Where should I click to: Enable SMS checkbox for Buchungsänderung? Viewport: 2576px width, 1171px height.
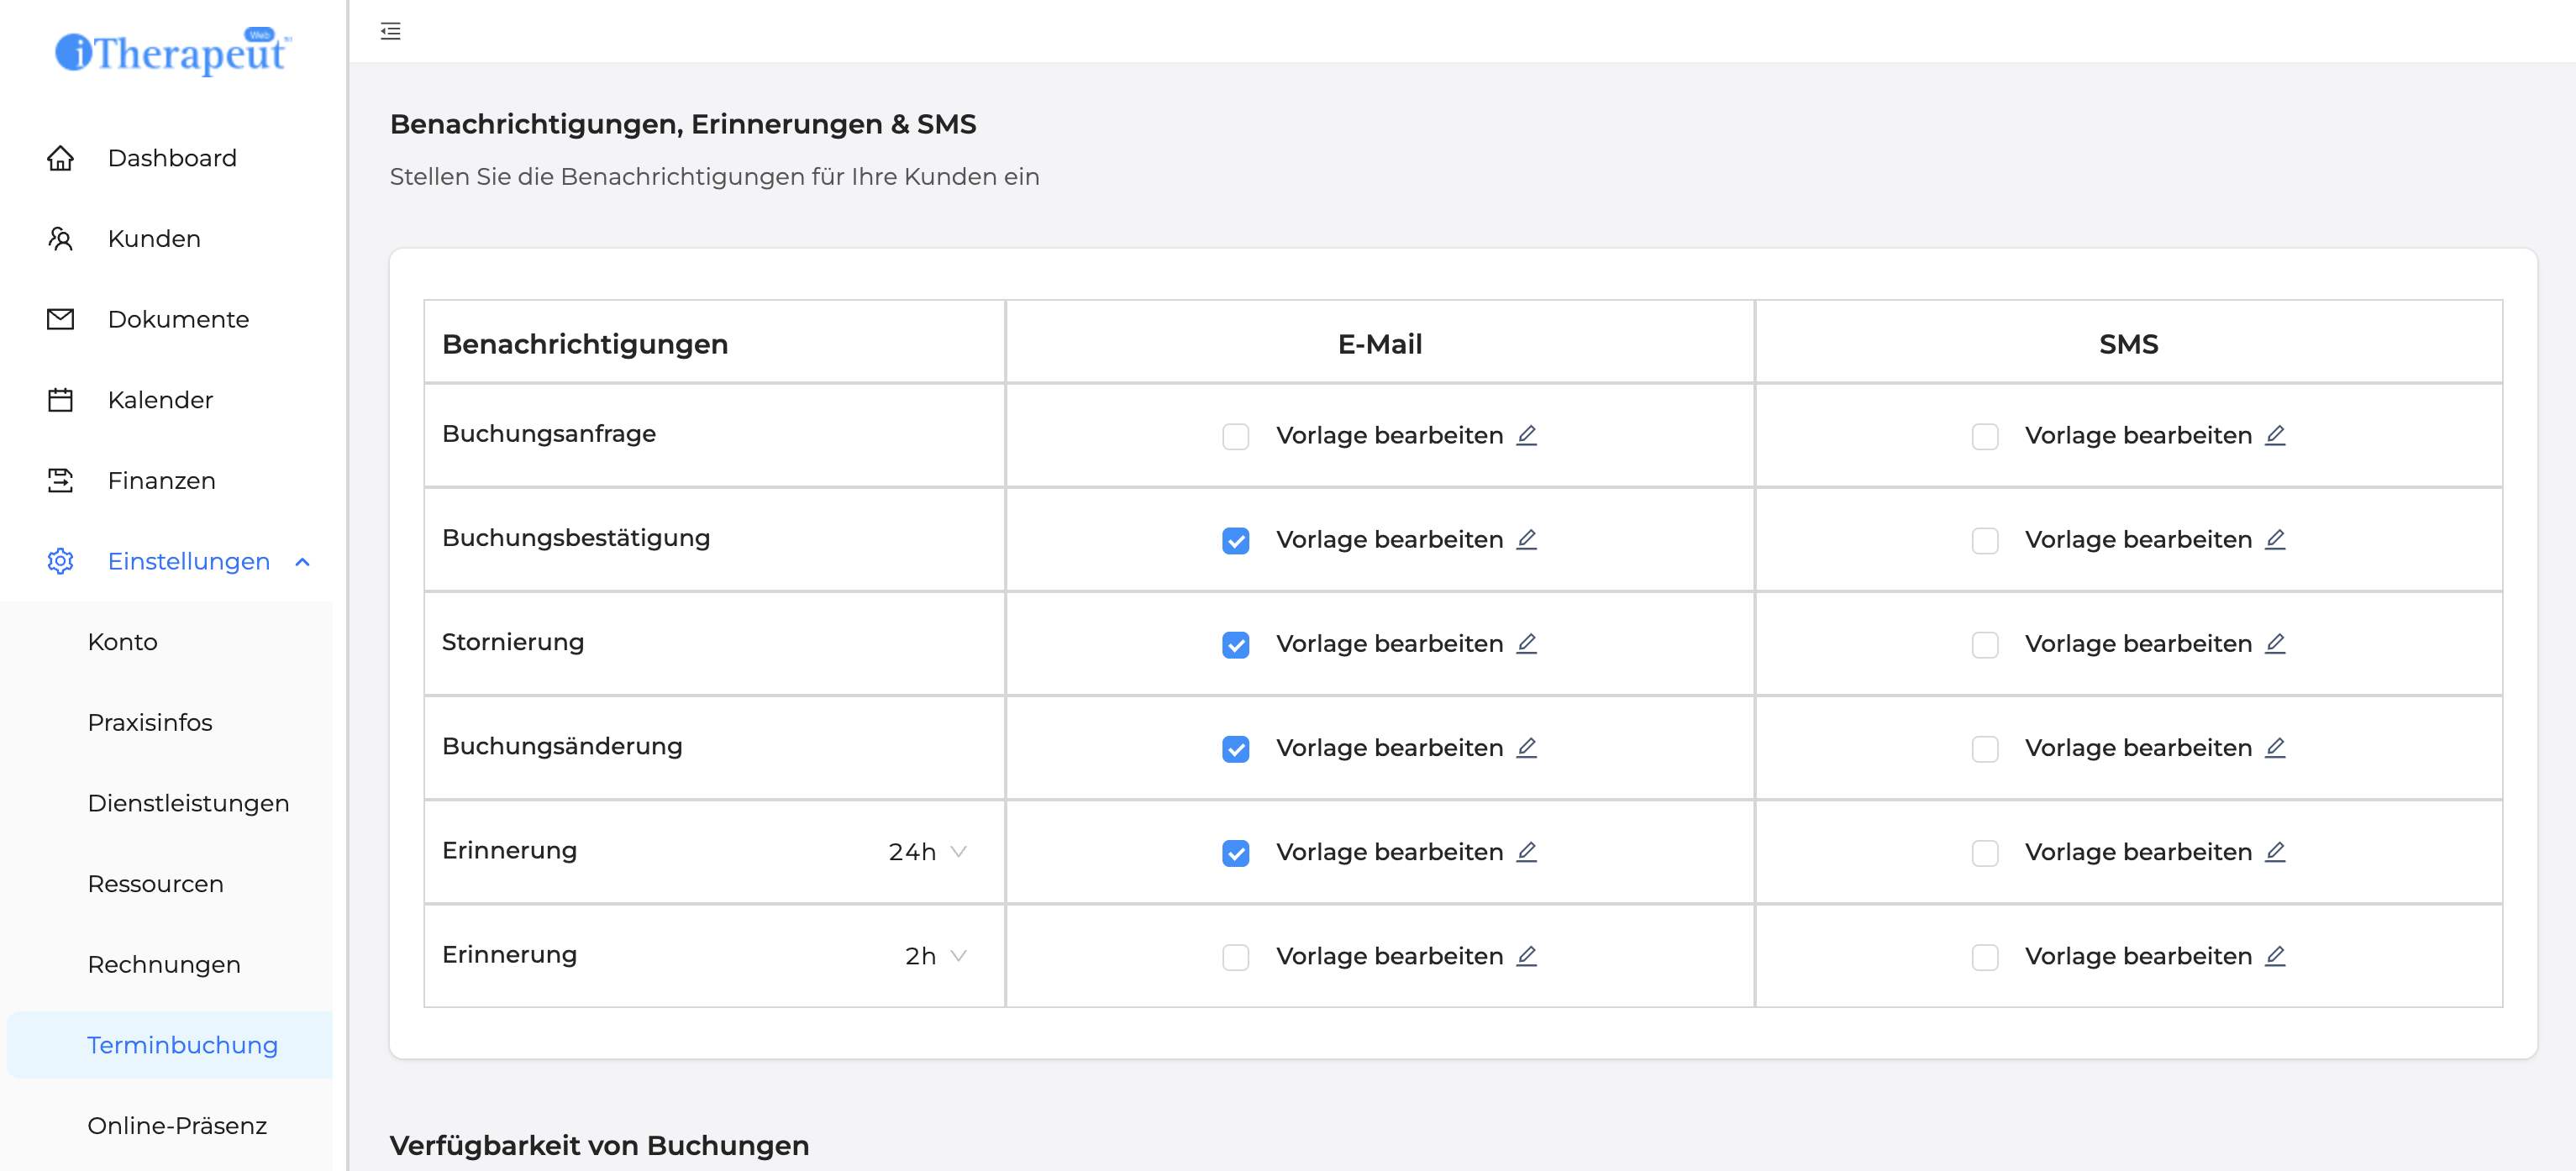coord(1984,748)
